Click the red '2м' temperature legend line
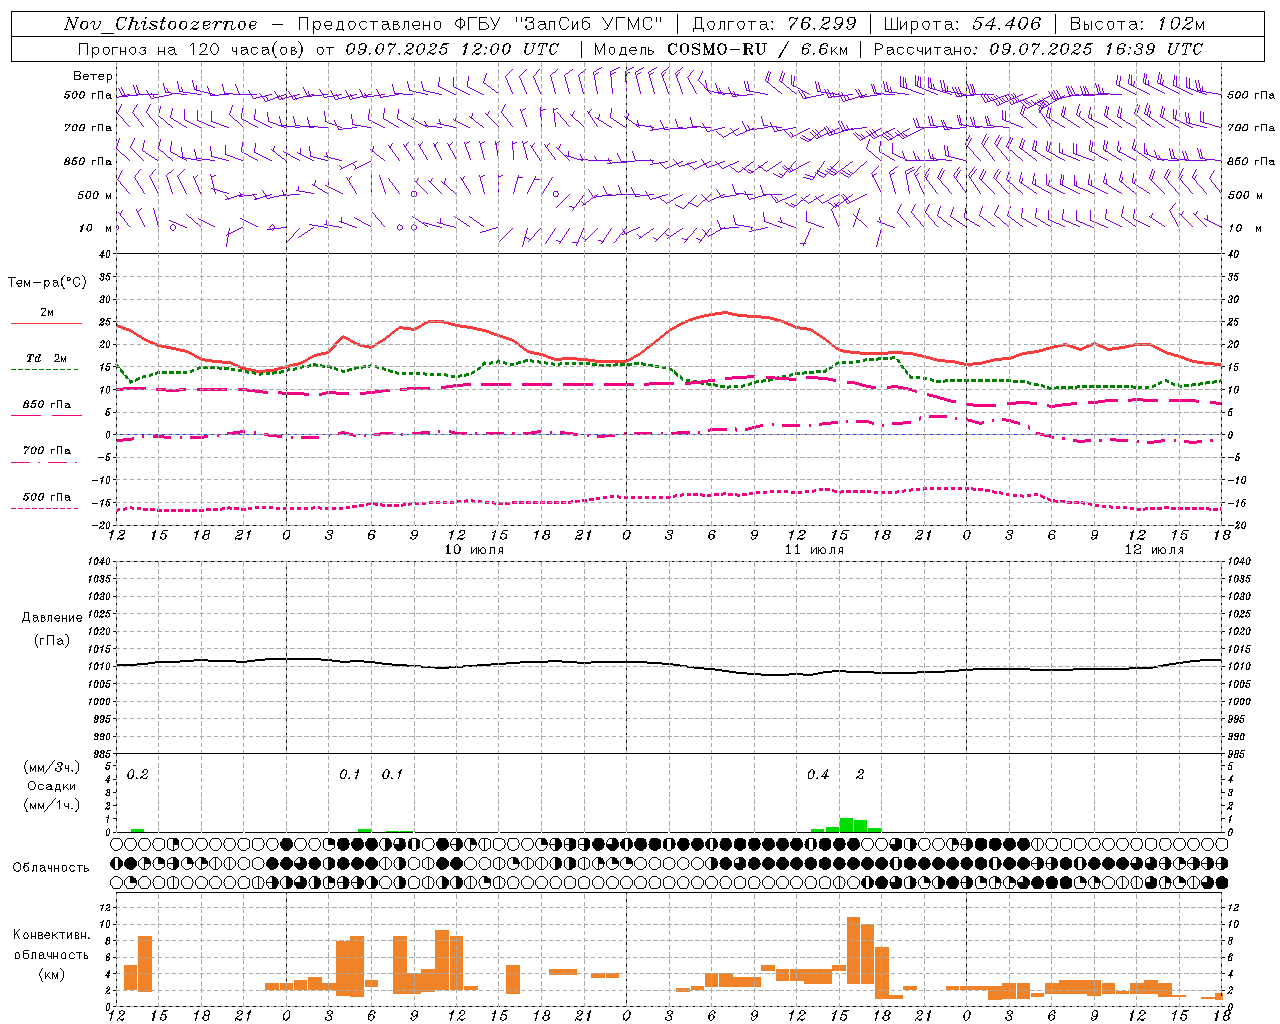 point(47,323)
